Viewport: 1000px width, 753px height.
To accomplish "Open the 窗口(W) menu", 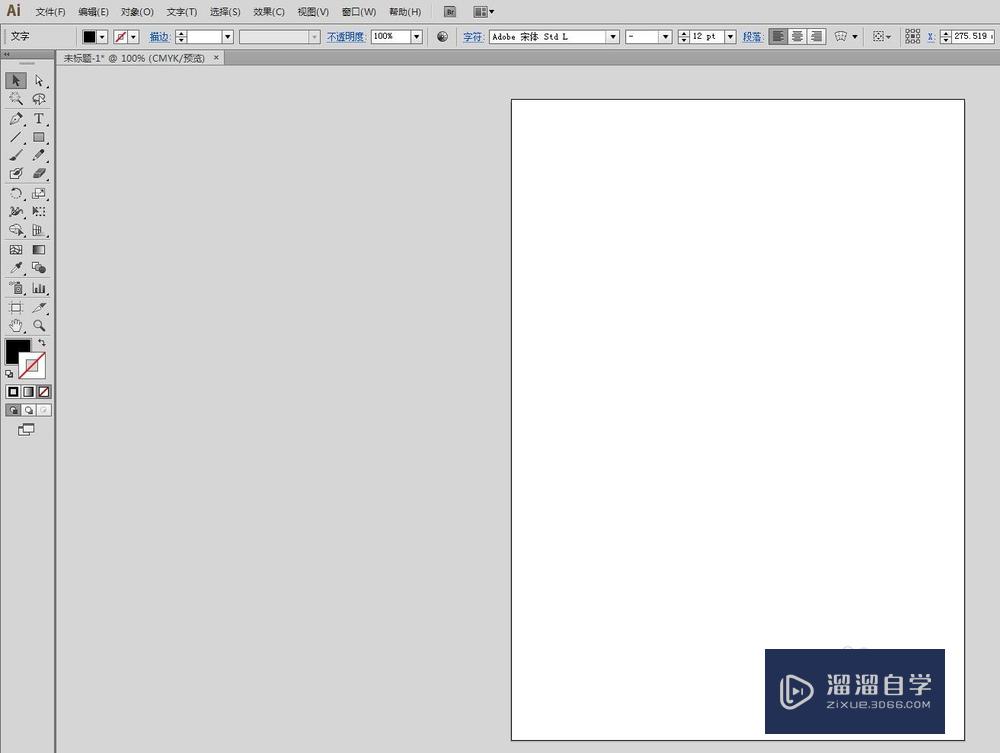I will (x=358, y=11).
